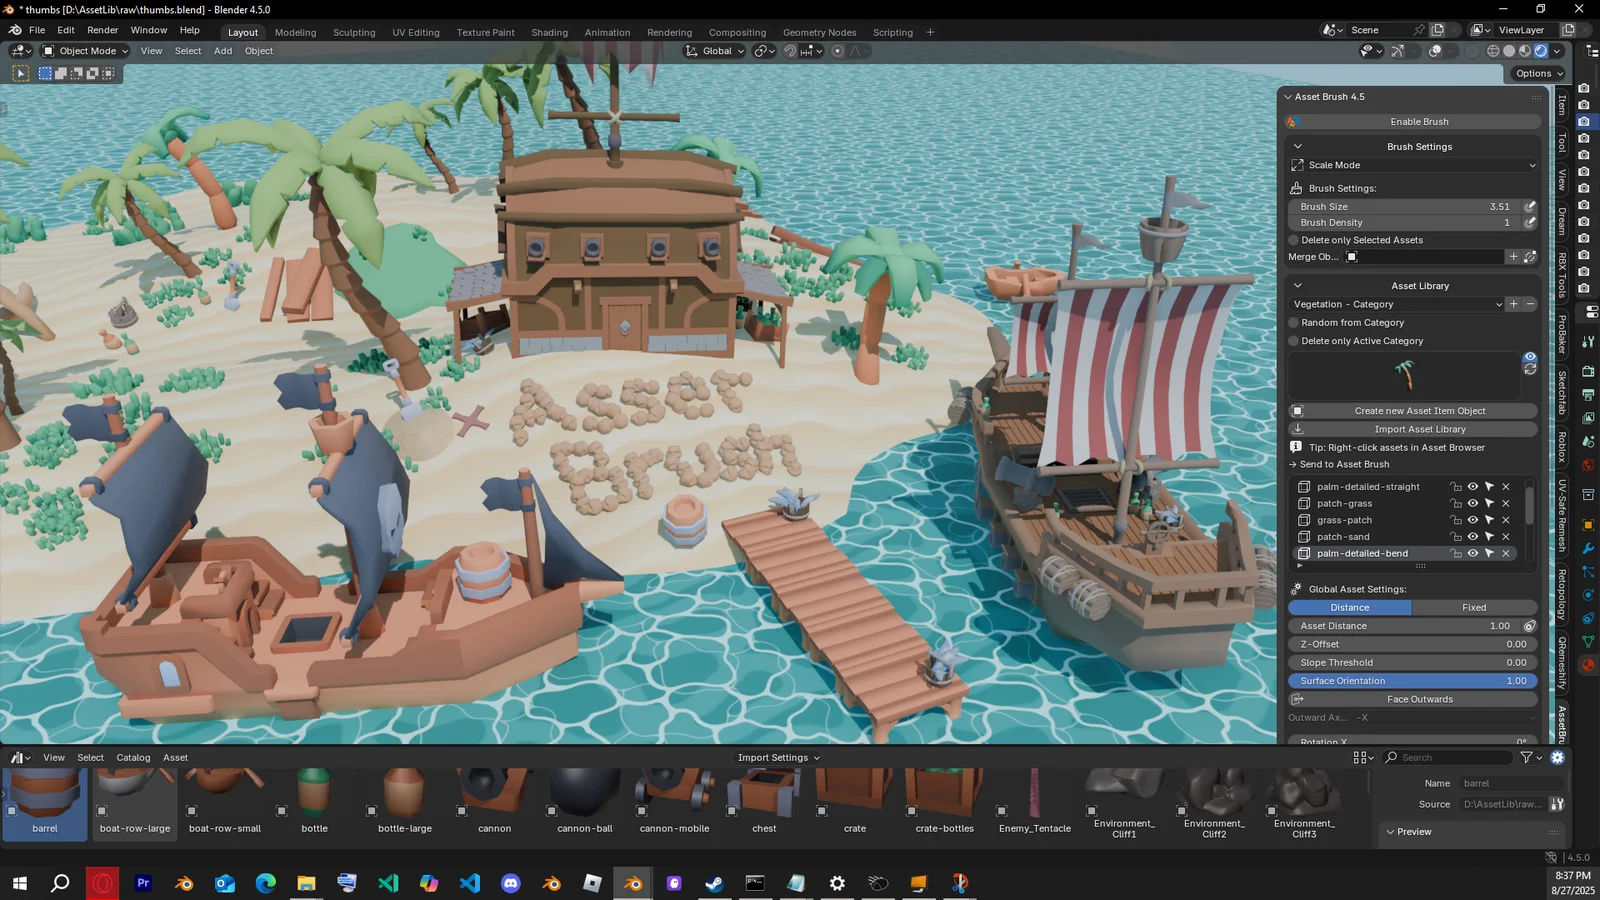The image size is (1600, 900).
Task: Open the Blender application menu logo
Action: 14,30
